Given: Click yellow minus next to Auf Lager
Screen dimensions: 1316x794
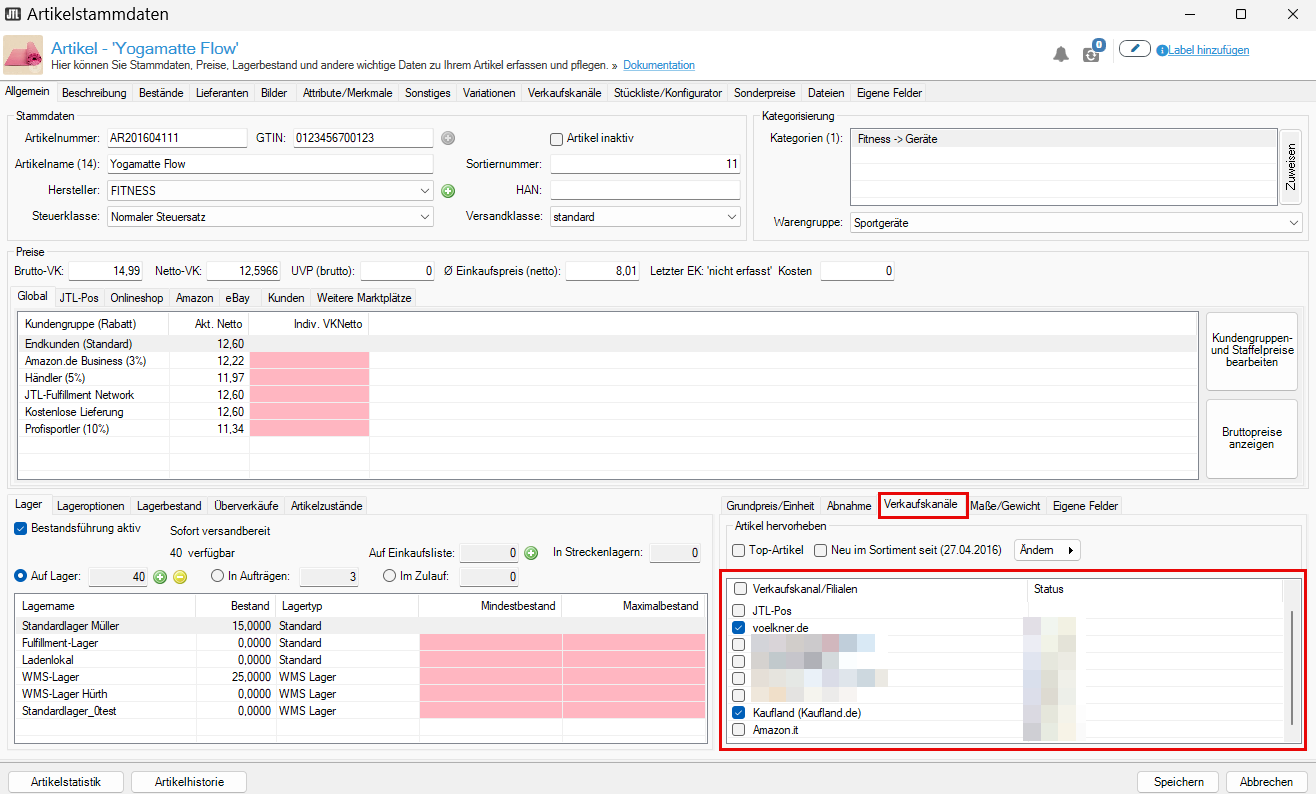Looking at the screenshot, I should (180, 577).
